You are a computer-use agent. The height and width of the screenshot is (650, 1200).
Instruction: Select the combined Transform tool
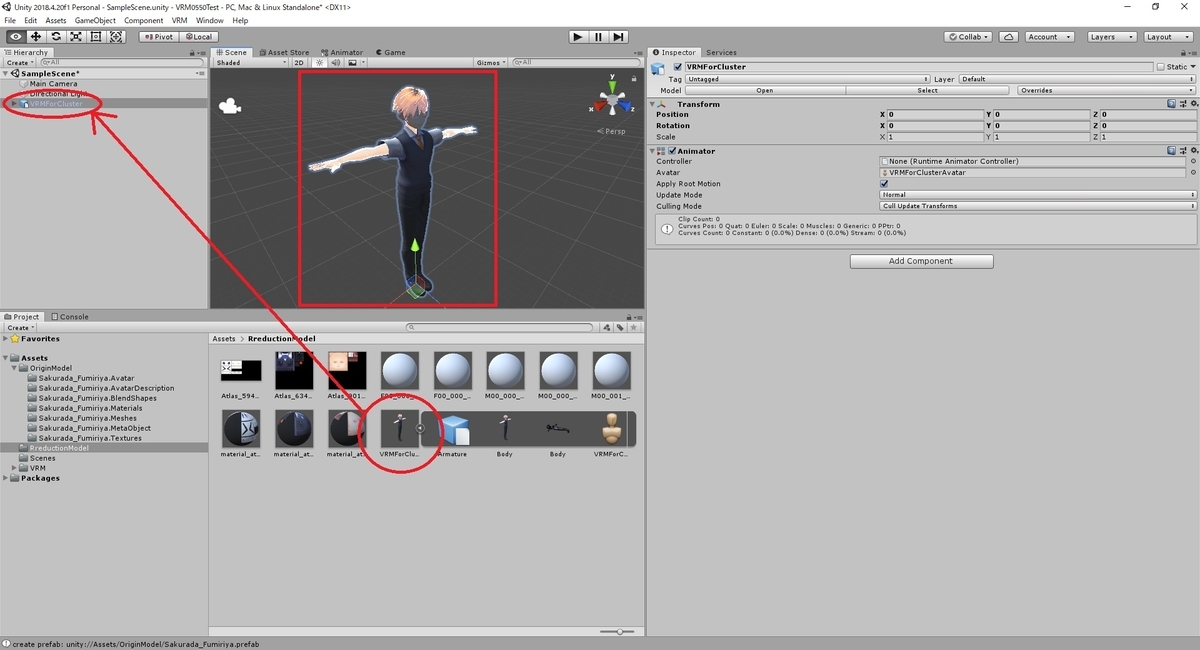tap(116, 37)
